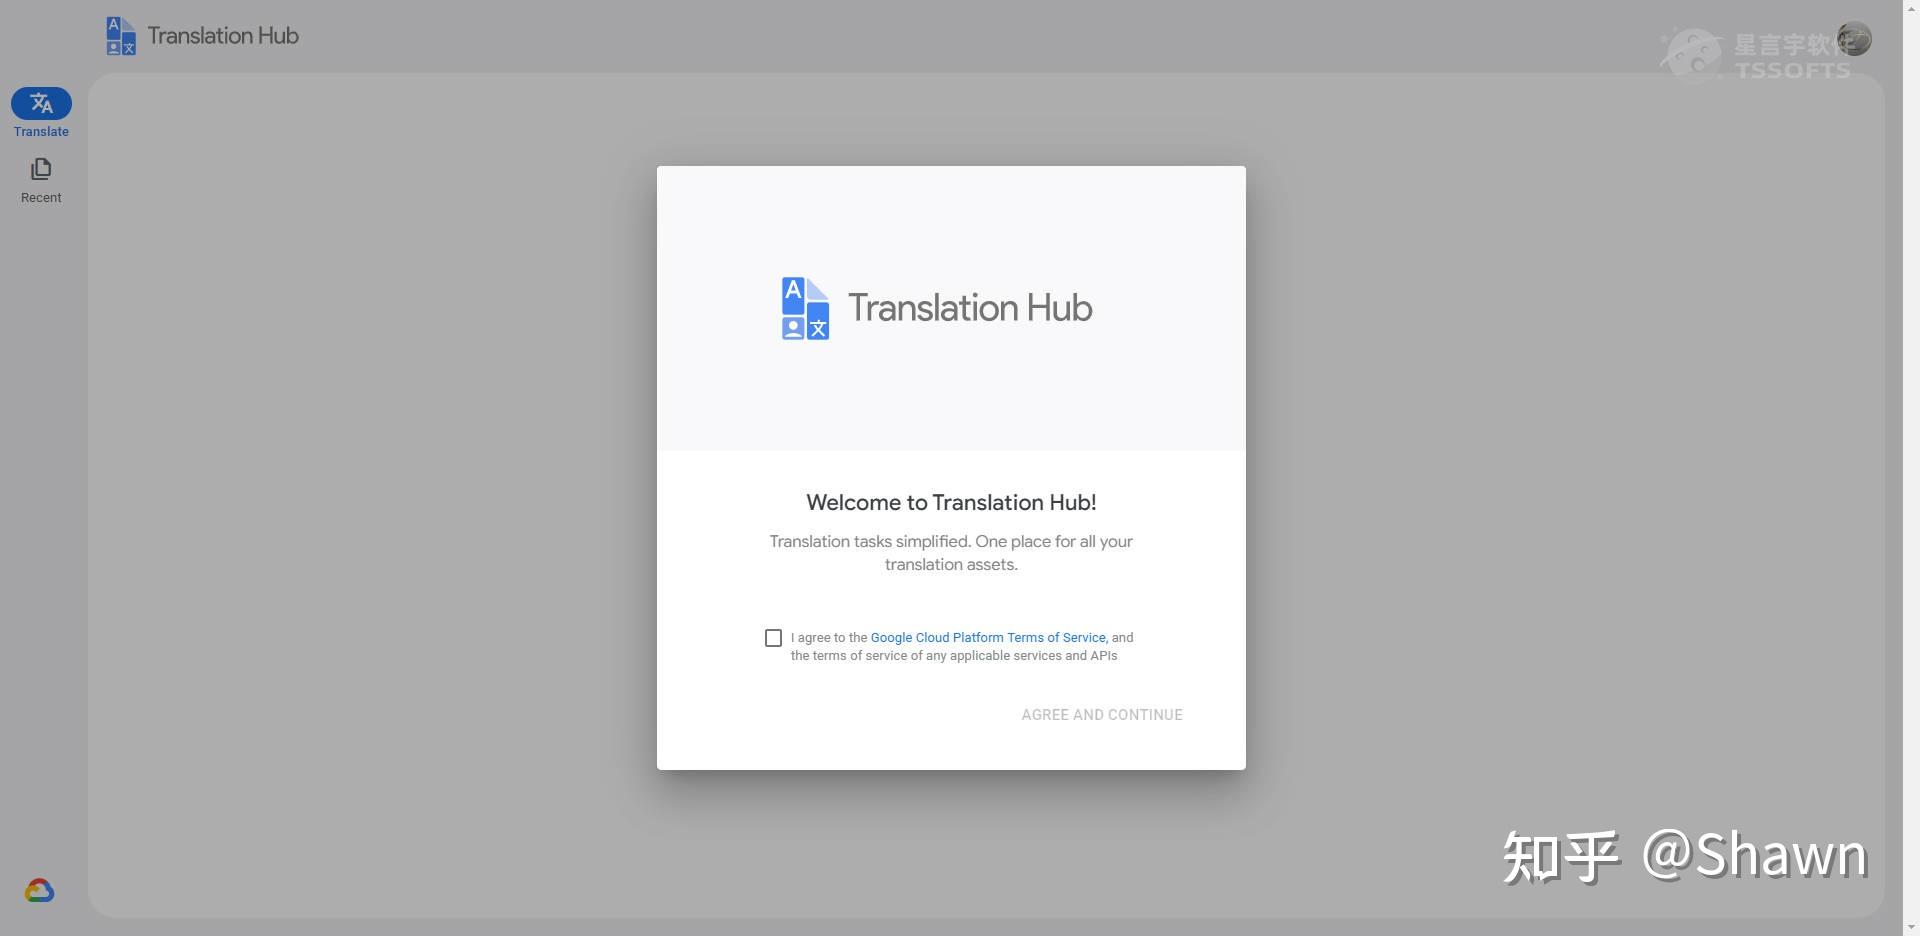Screen dimensions: 1920x936
Task: Click the Recent label in the left navigation
Action: pyautogui.click(x=41, y=197)
